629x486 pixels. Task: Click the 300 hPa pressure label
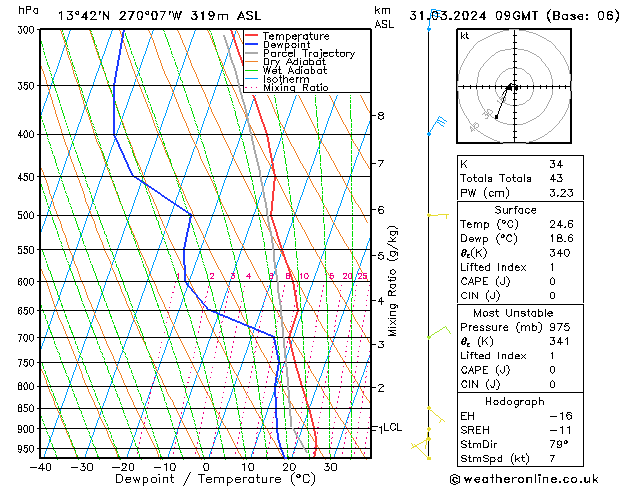tap(28, 30)
